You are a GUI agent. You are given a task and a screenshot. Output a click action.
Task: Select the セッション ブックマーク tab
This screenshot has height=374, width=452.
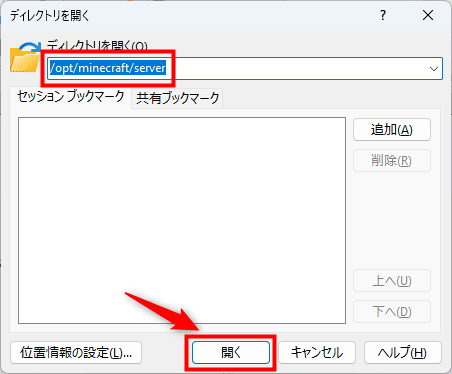click(70, 97)
